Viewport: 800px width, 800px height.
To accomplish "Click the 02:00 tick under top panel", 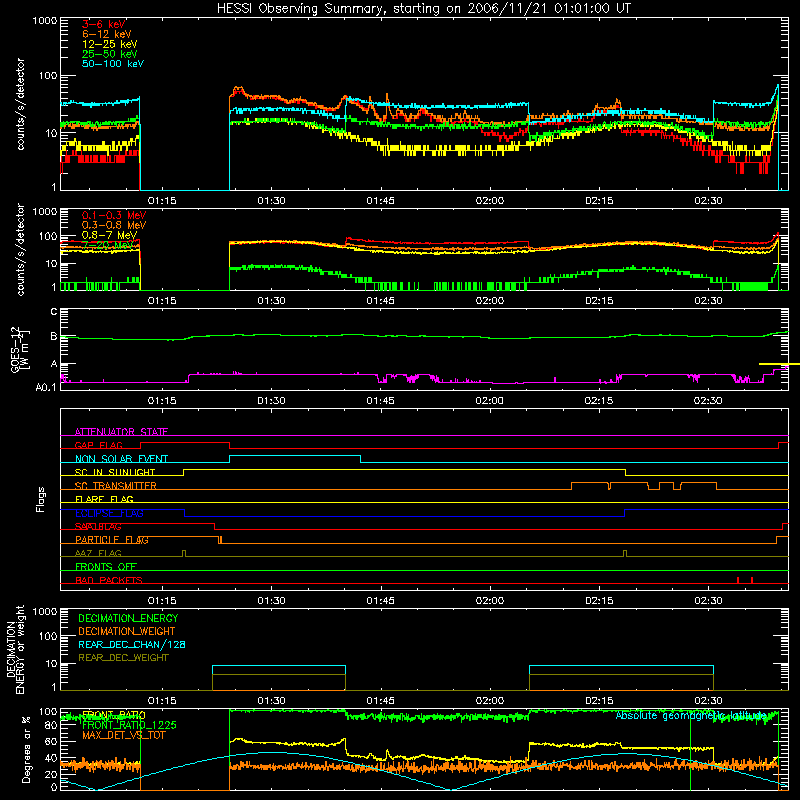I will [x=490, y=201].
